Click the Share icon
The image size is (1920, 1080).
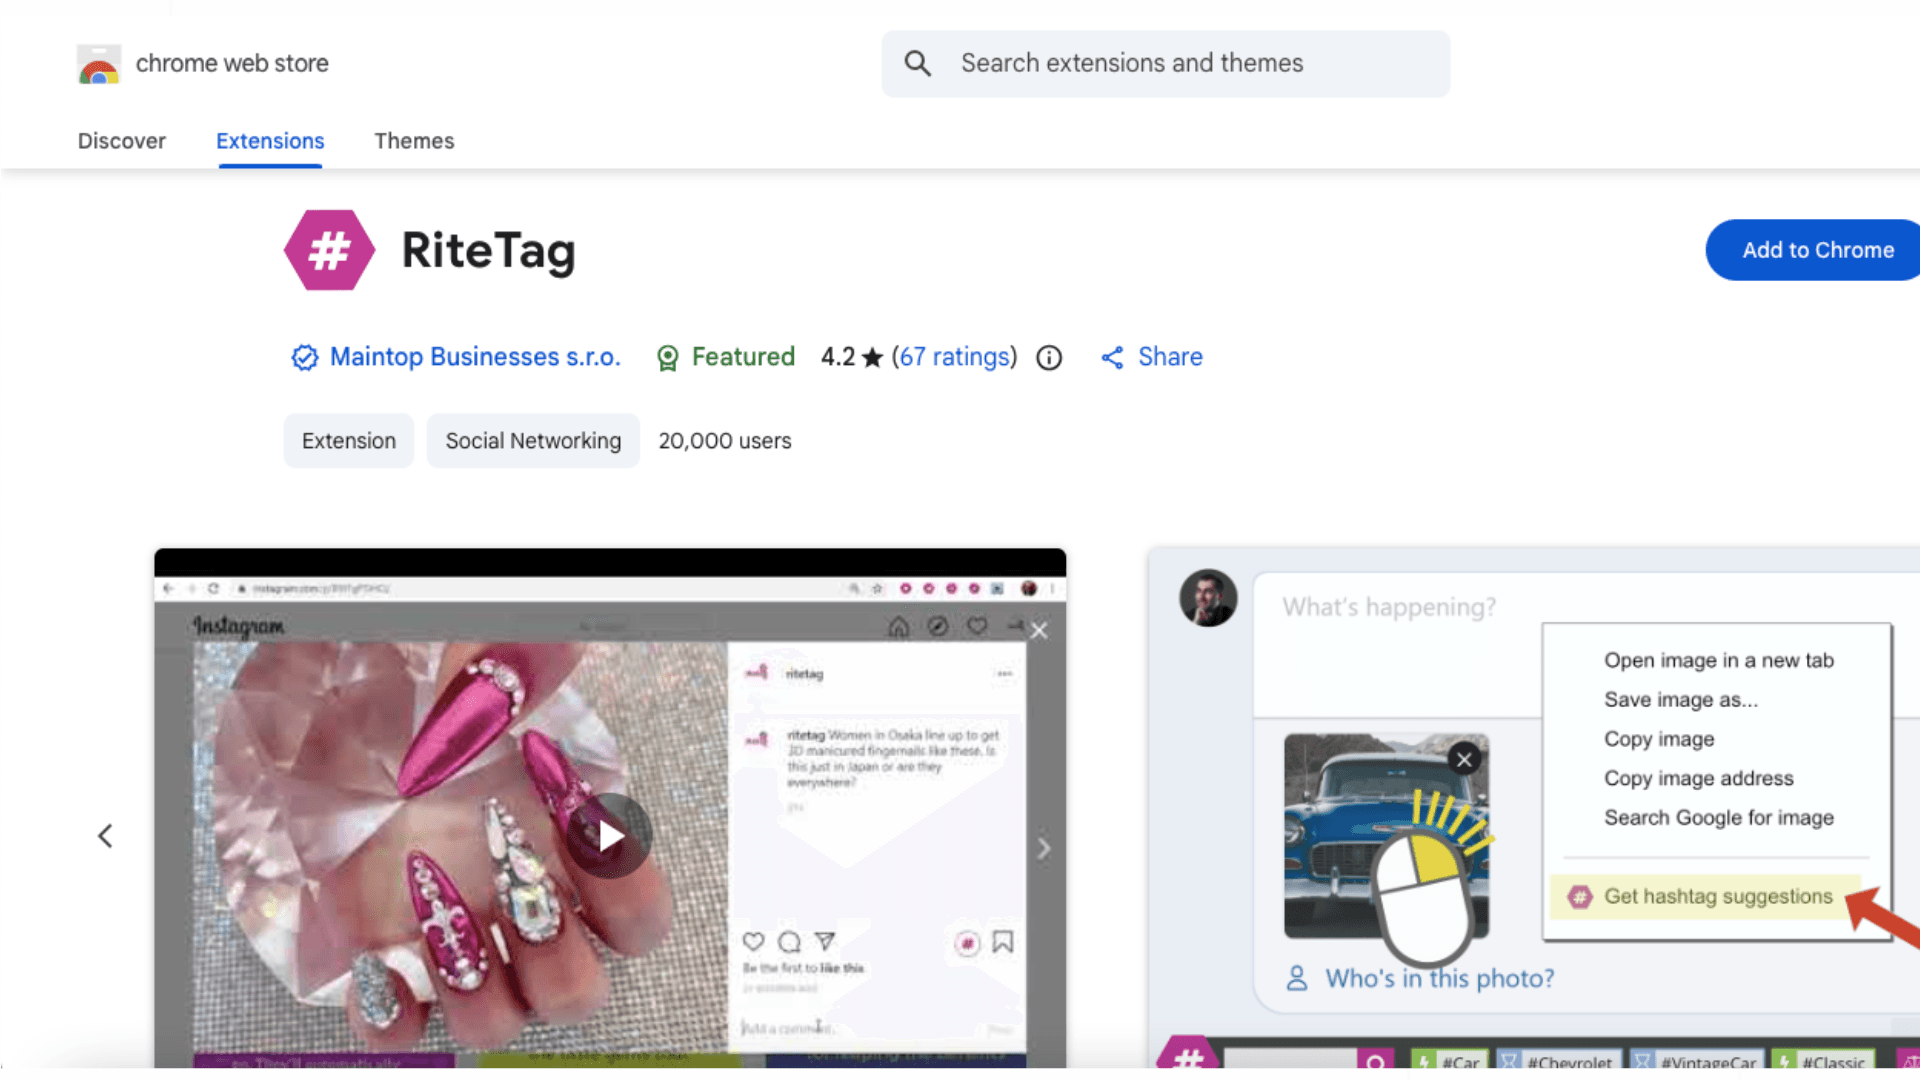point(1112,358)
